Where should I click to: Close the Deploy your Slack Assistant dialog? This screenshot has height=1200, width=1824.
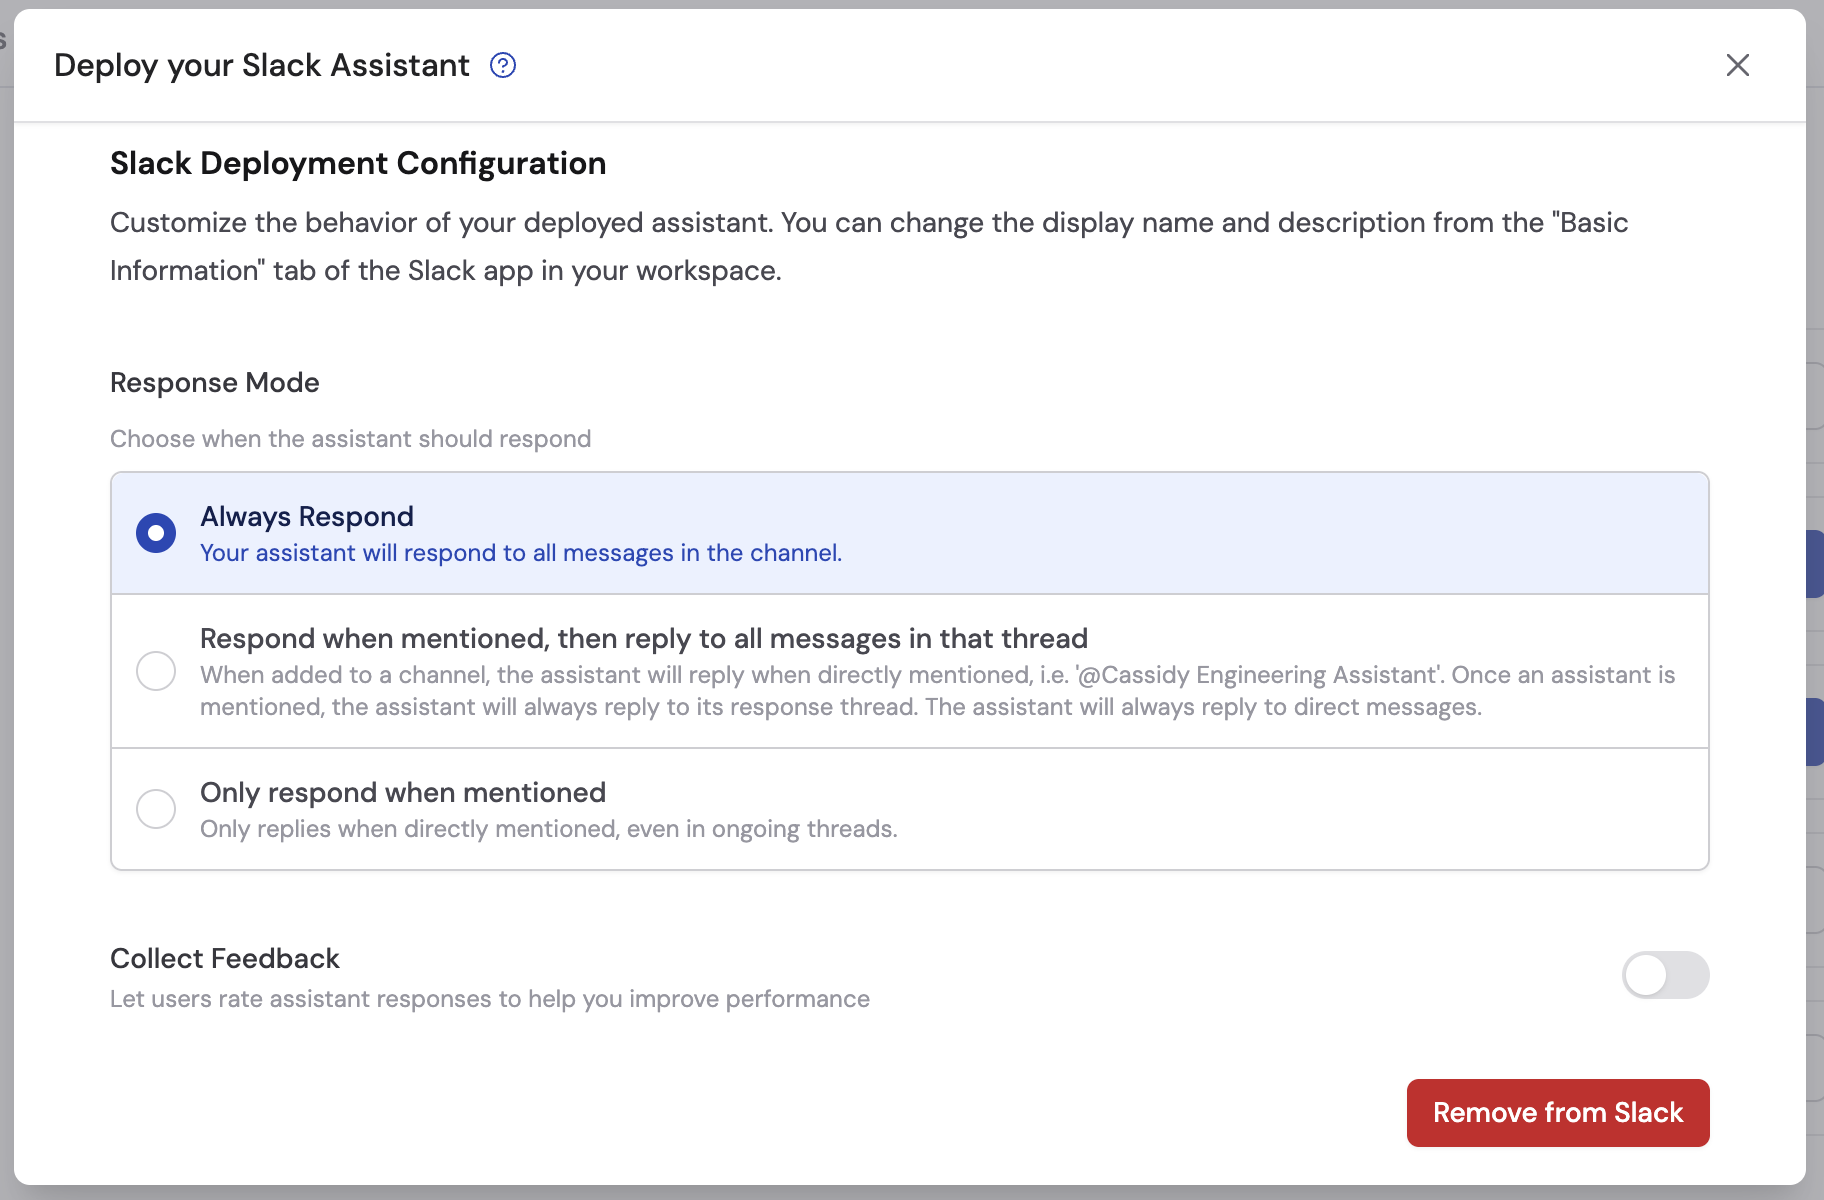click(1738, 65)
